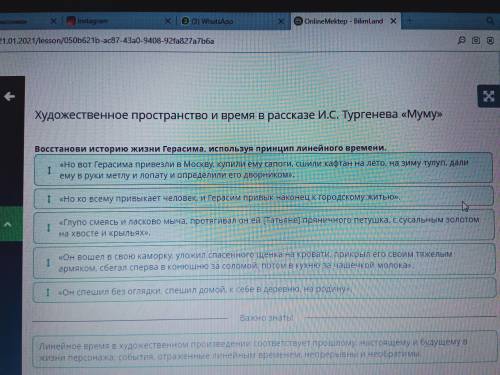The image size is (500, 375).
Task: Close the WhatsApp tab
Action: 281,21
